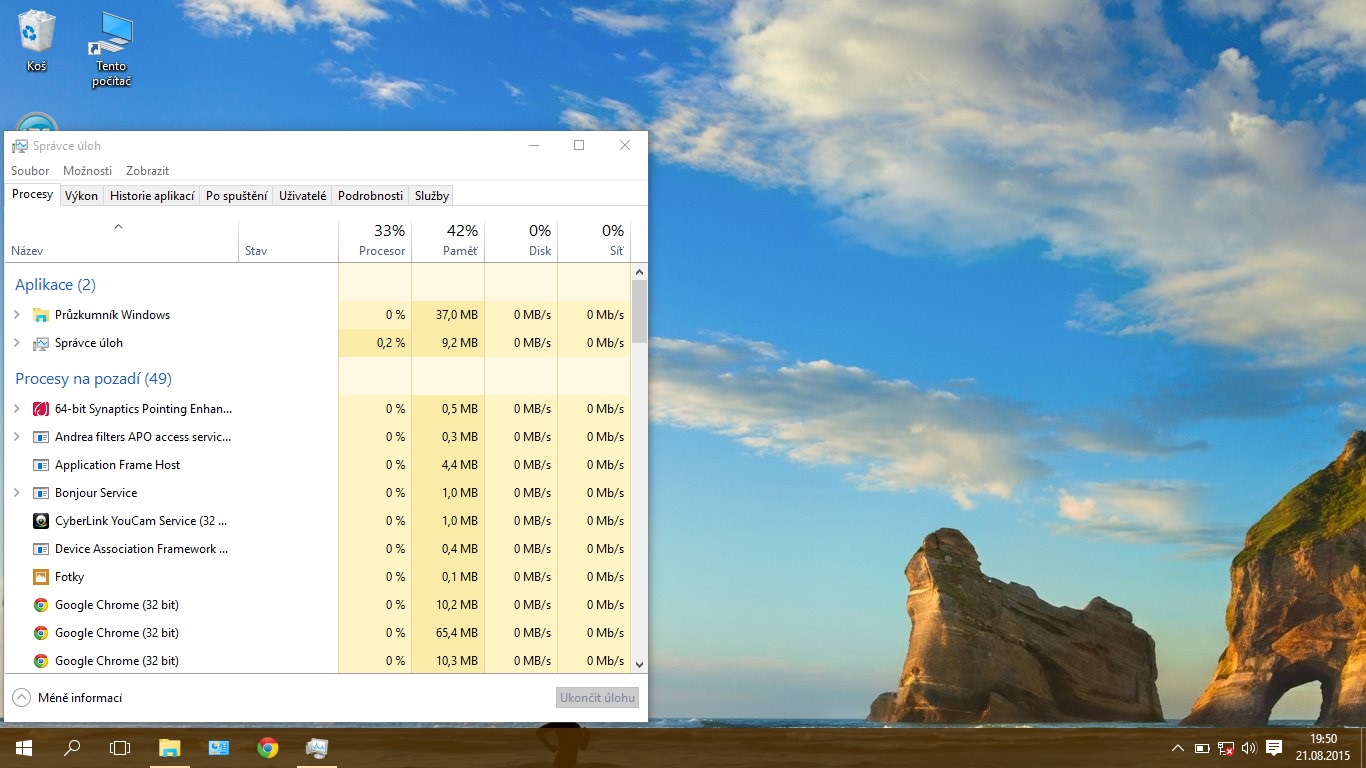Click the Device Association Framework icon
This screenshot has width=1366, height=768.
(x=41, y=549)
